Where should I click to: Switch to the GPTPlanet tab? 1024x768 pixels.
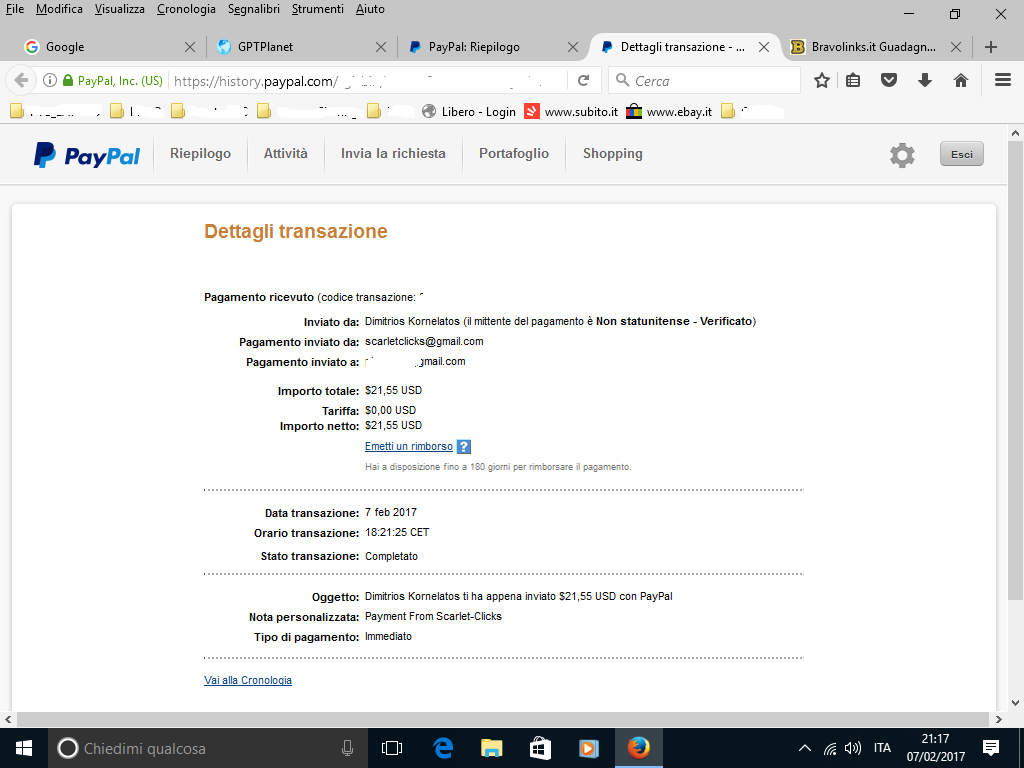(x=297, y=47)
